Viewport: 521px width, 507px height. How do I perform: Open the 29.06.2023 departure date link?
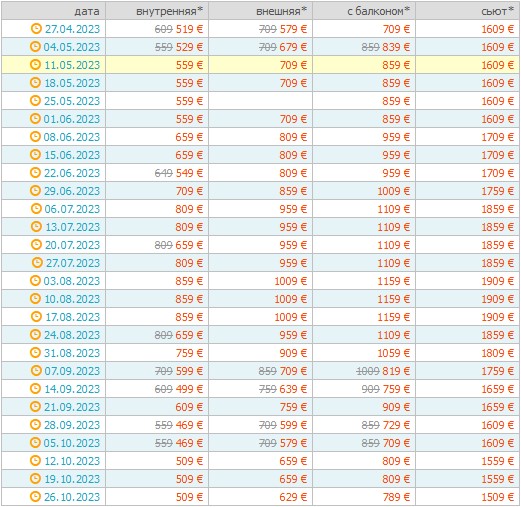[72, 191]
